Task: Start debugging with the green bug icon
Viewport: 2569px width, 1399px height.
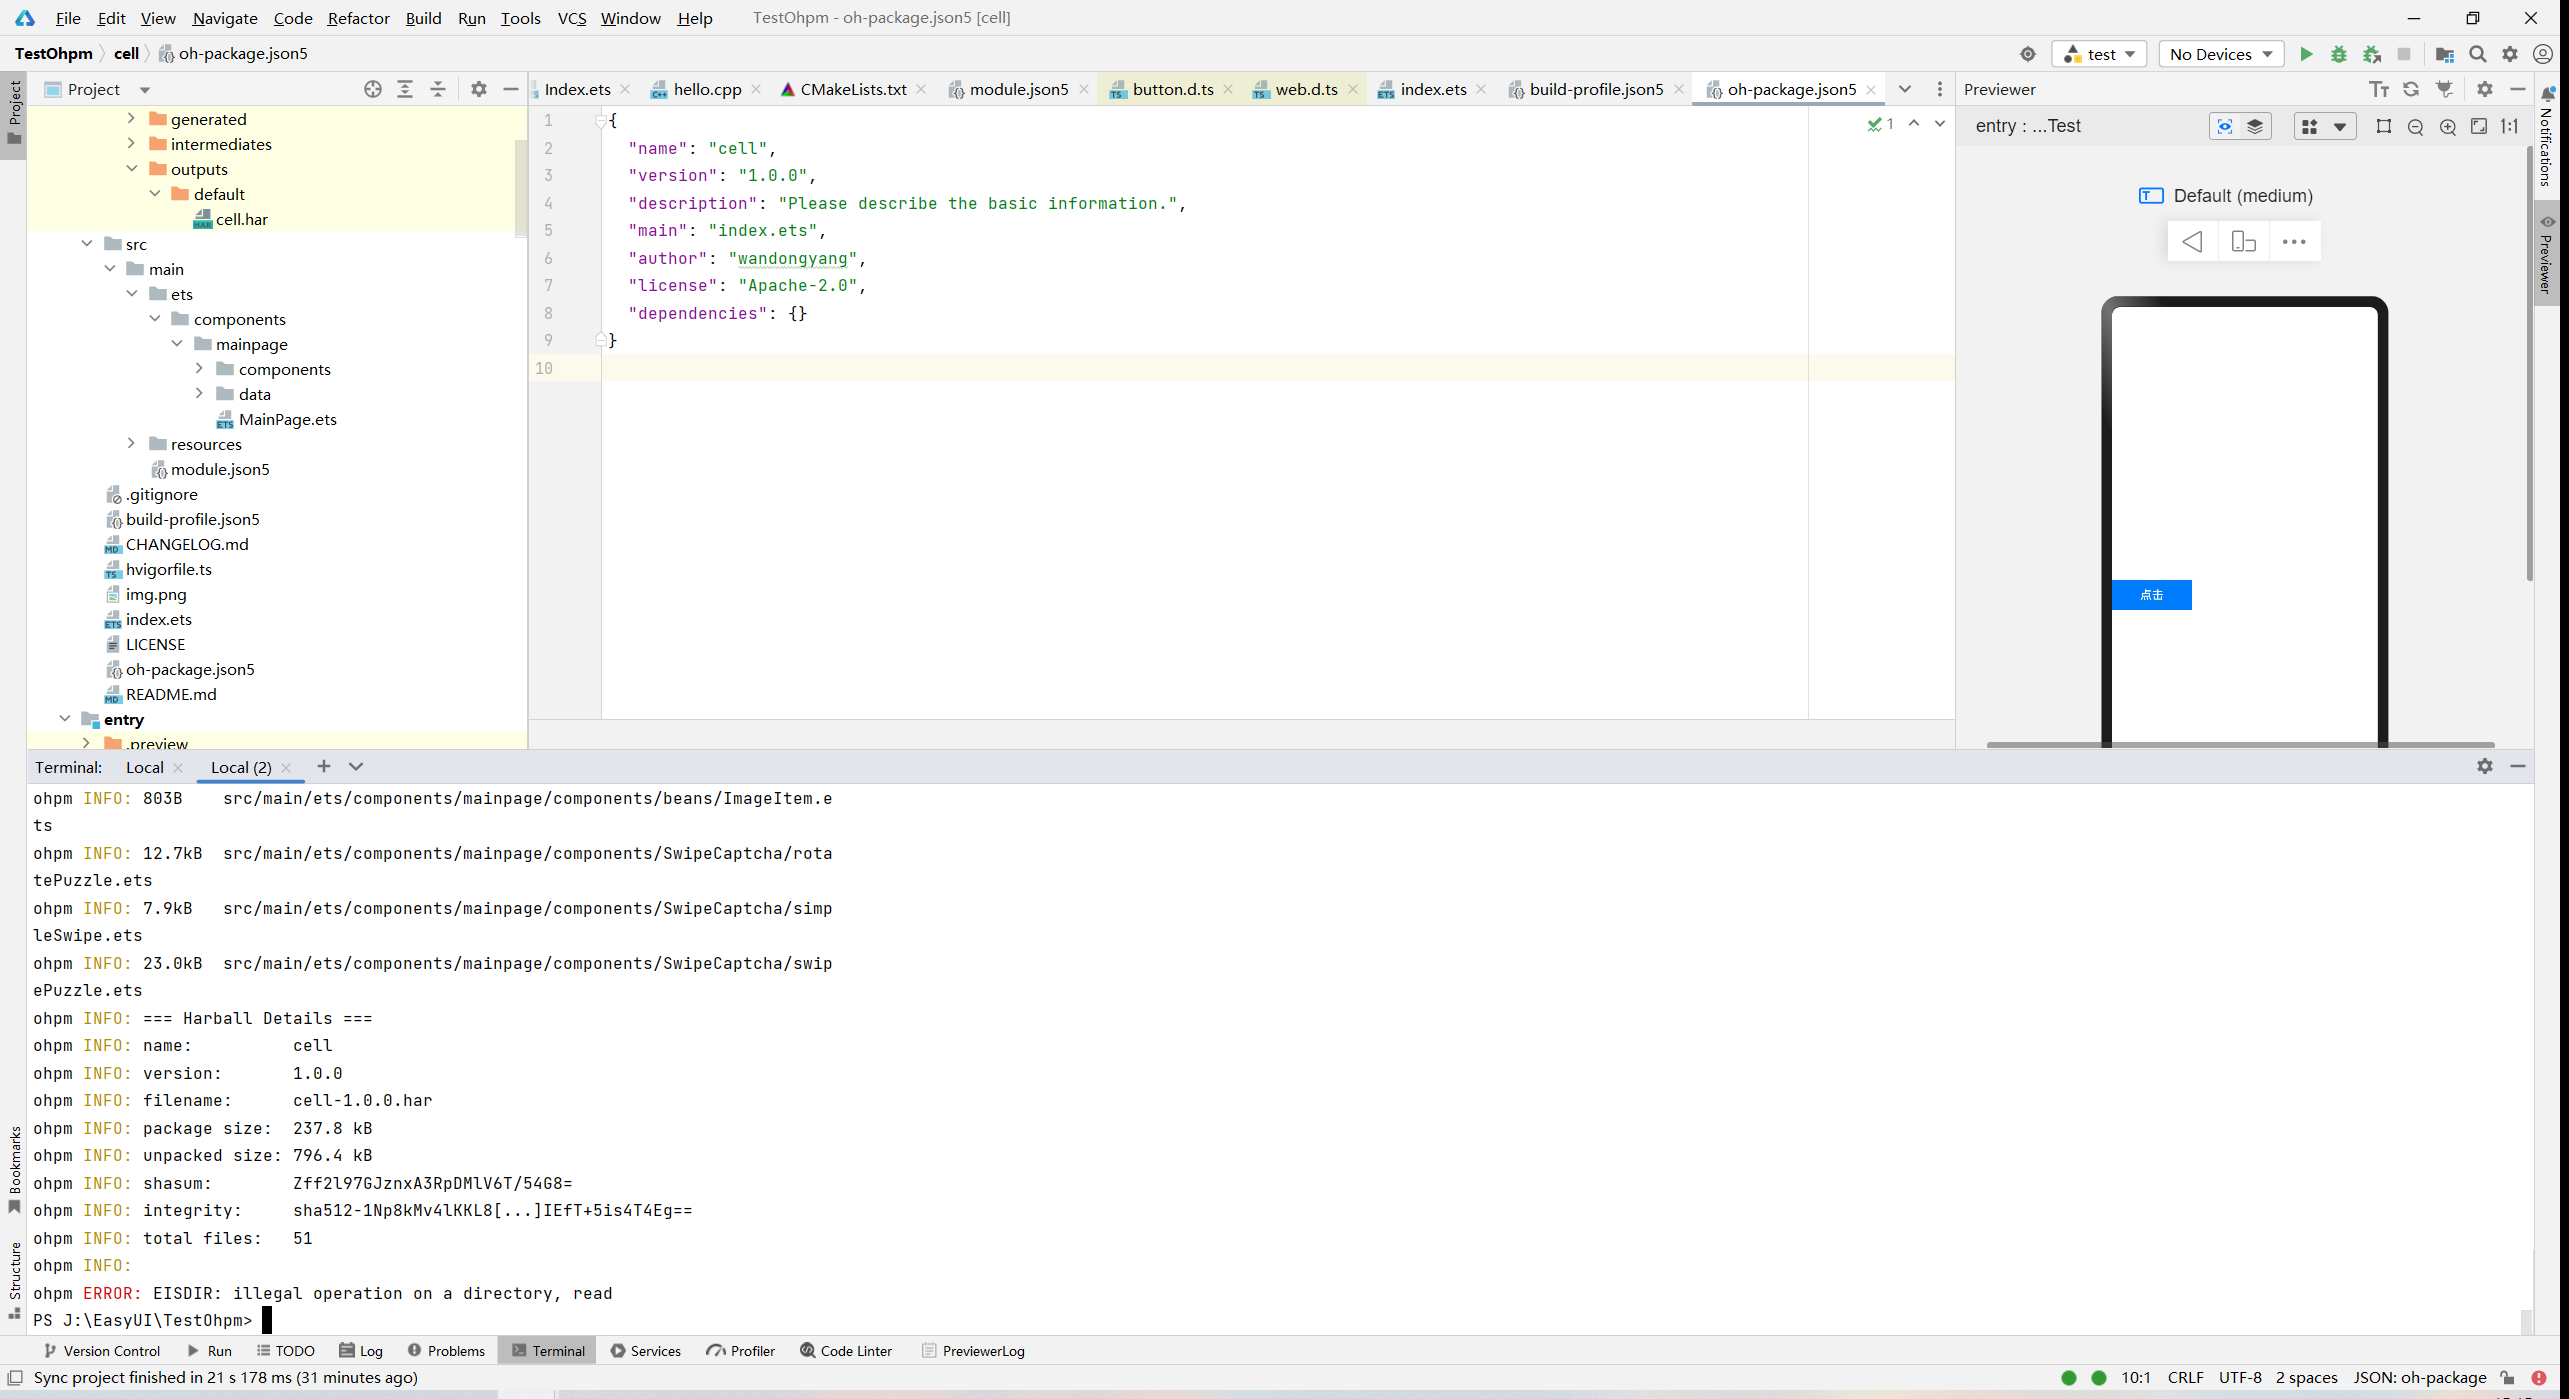Action: point(2339,54)
